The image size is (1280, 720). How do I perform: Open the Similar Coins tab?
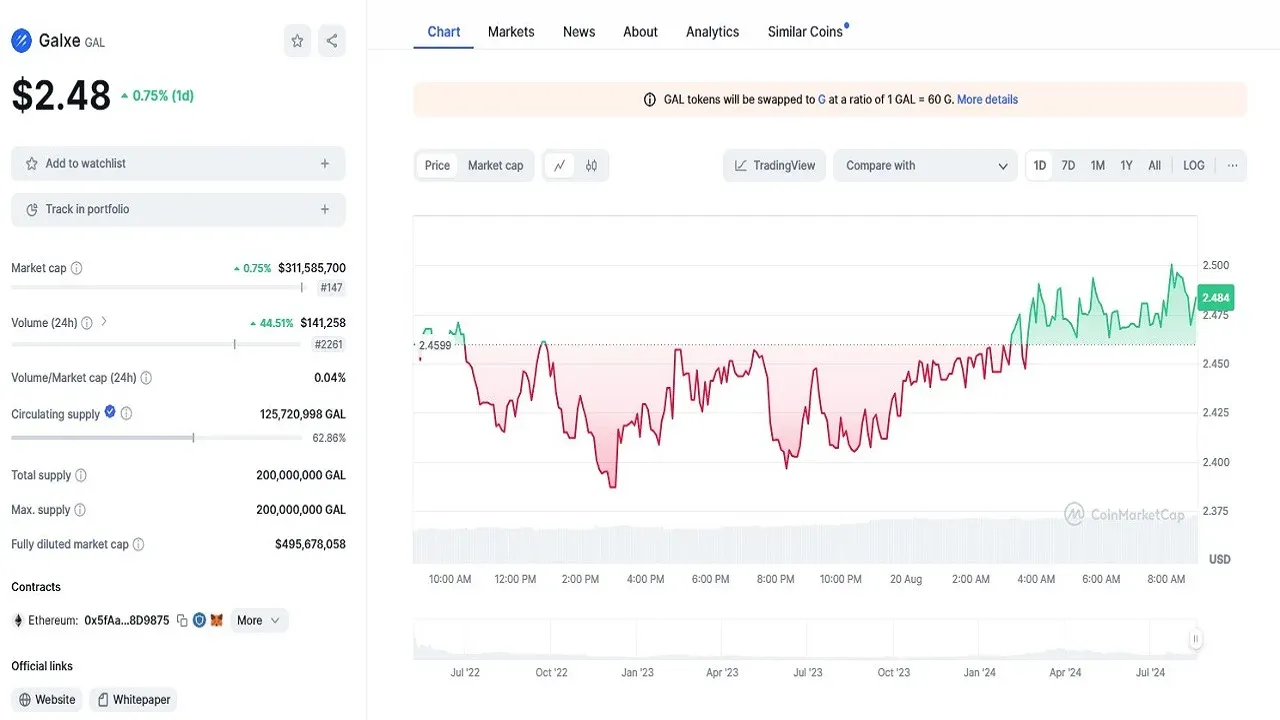point(806,32)
